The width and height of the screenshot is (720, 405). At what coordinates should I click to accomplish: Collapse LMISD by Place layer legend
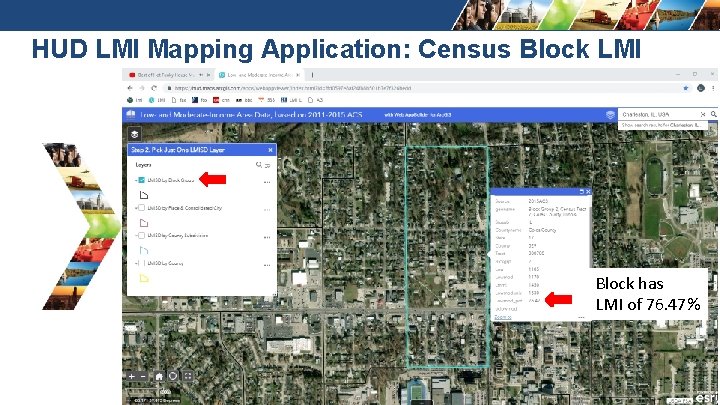click(x=136, y=208)
